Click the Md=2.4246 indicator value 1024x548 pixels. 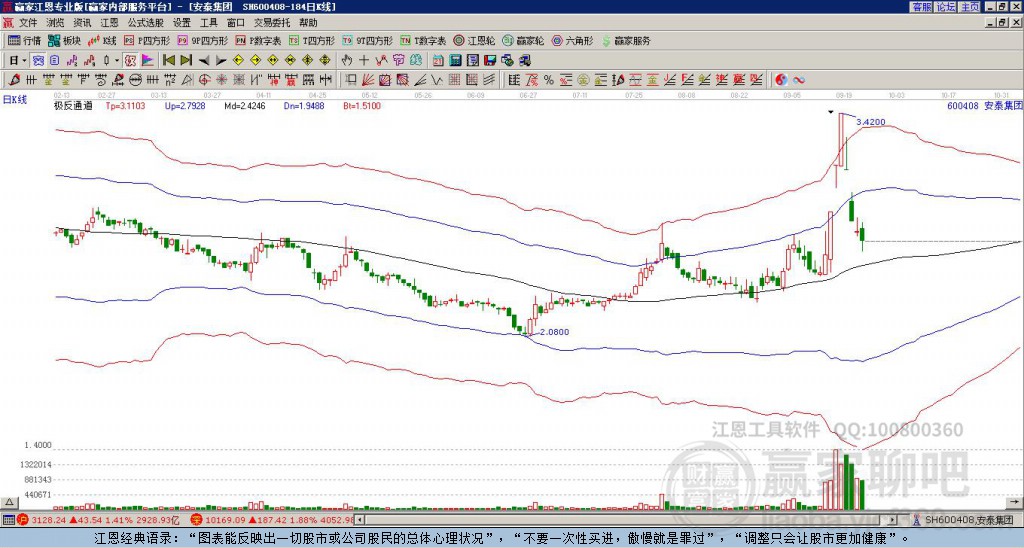245,105
